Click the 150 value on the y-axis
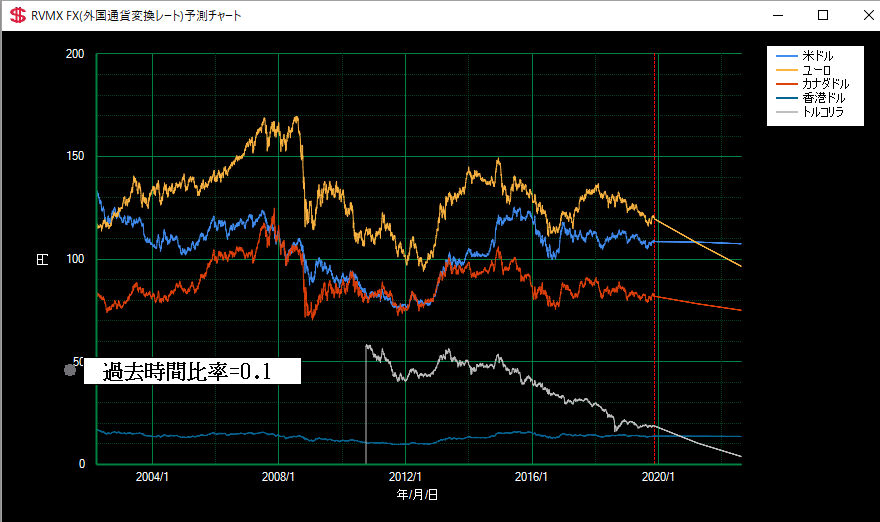 pos(75,157)
